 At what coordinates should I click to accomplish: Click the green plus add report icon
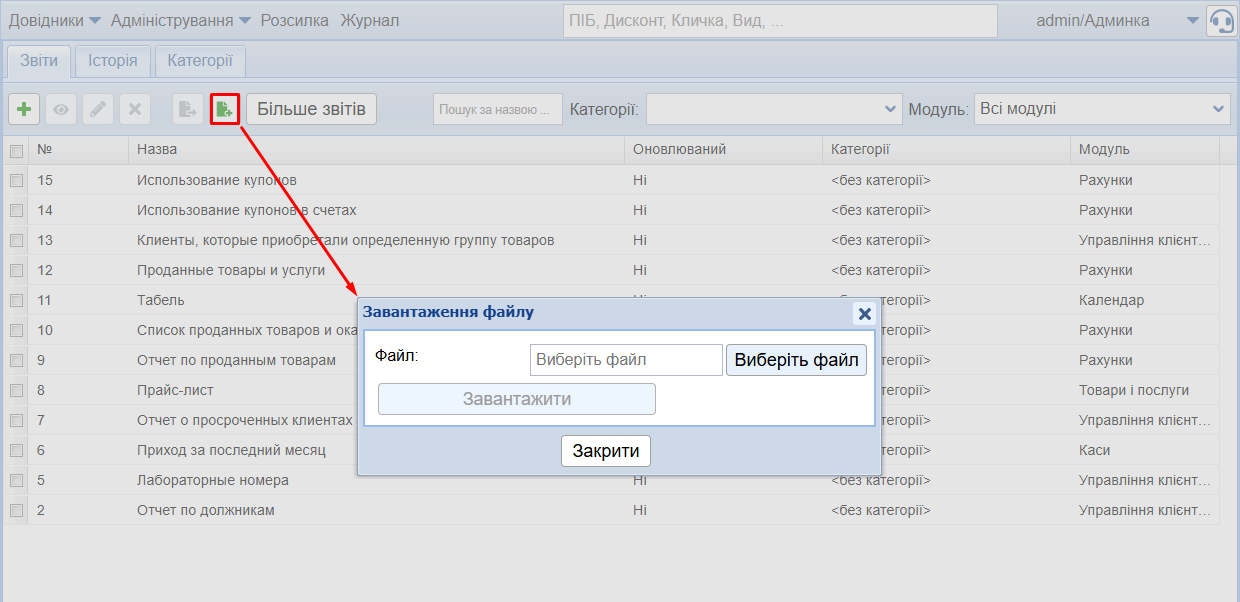[24, 109]
